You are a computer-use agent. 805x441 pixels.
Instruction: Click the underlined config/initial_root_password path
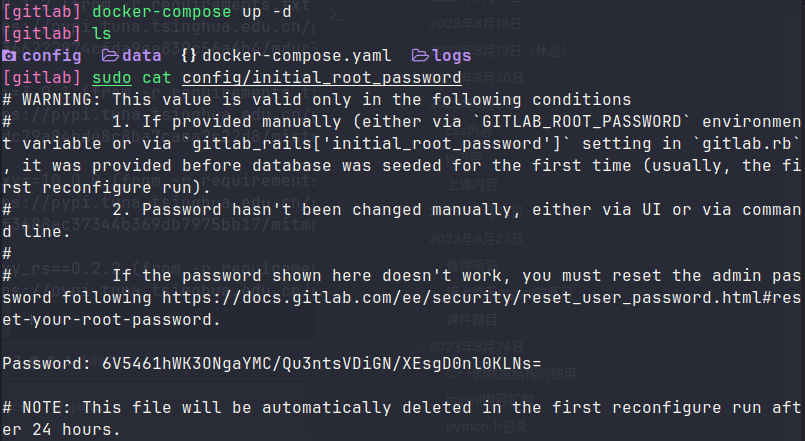[321, 77]
